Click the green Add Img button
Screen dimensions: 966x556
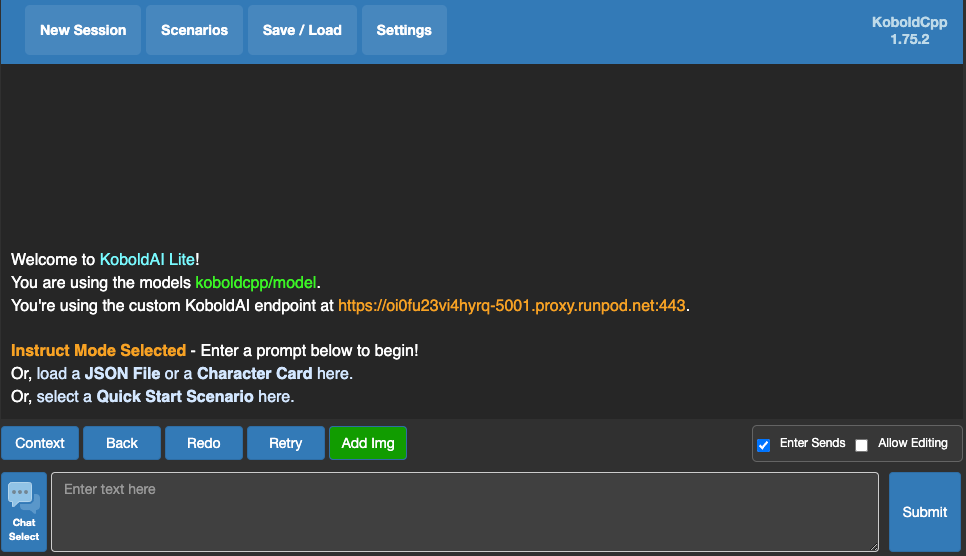[368, 443]
